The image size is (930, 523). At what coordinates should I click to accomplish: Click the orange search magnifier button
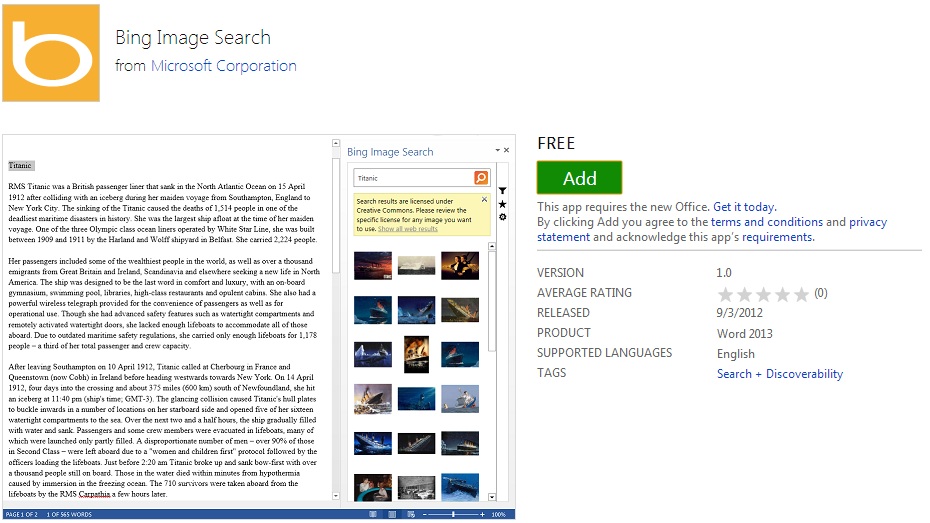coord(481,177)
